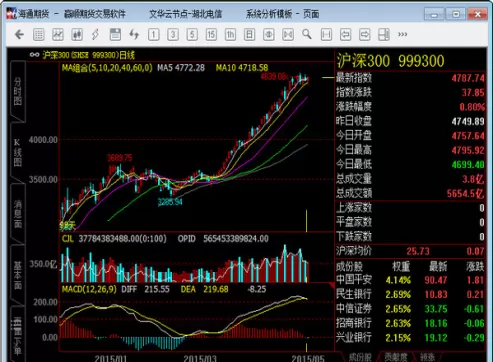This screenshot has height=362, width=493.
Task: Click the 今日最低 value 4699.40
Action: pos(468,165)
